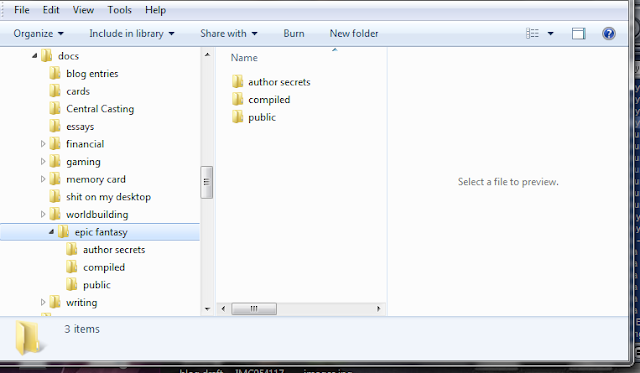Expand the writing folder node

(x=43, y=302)
